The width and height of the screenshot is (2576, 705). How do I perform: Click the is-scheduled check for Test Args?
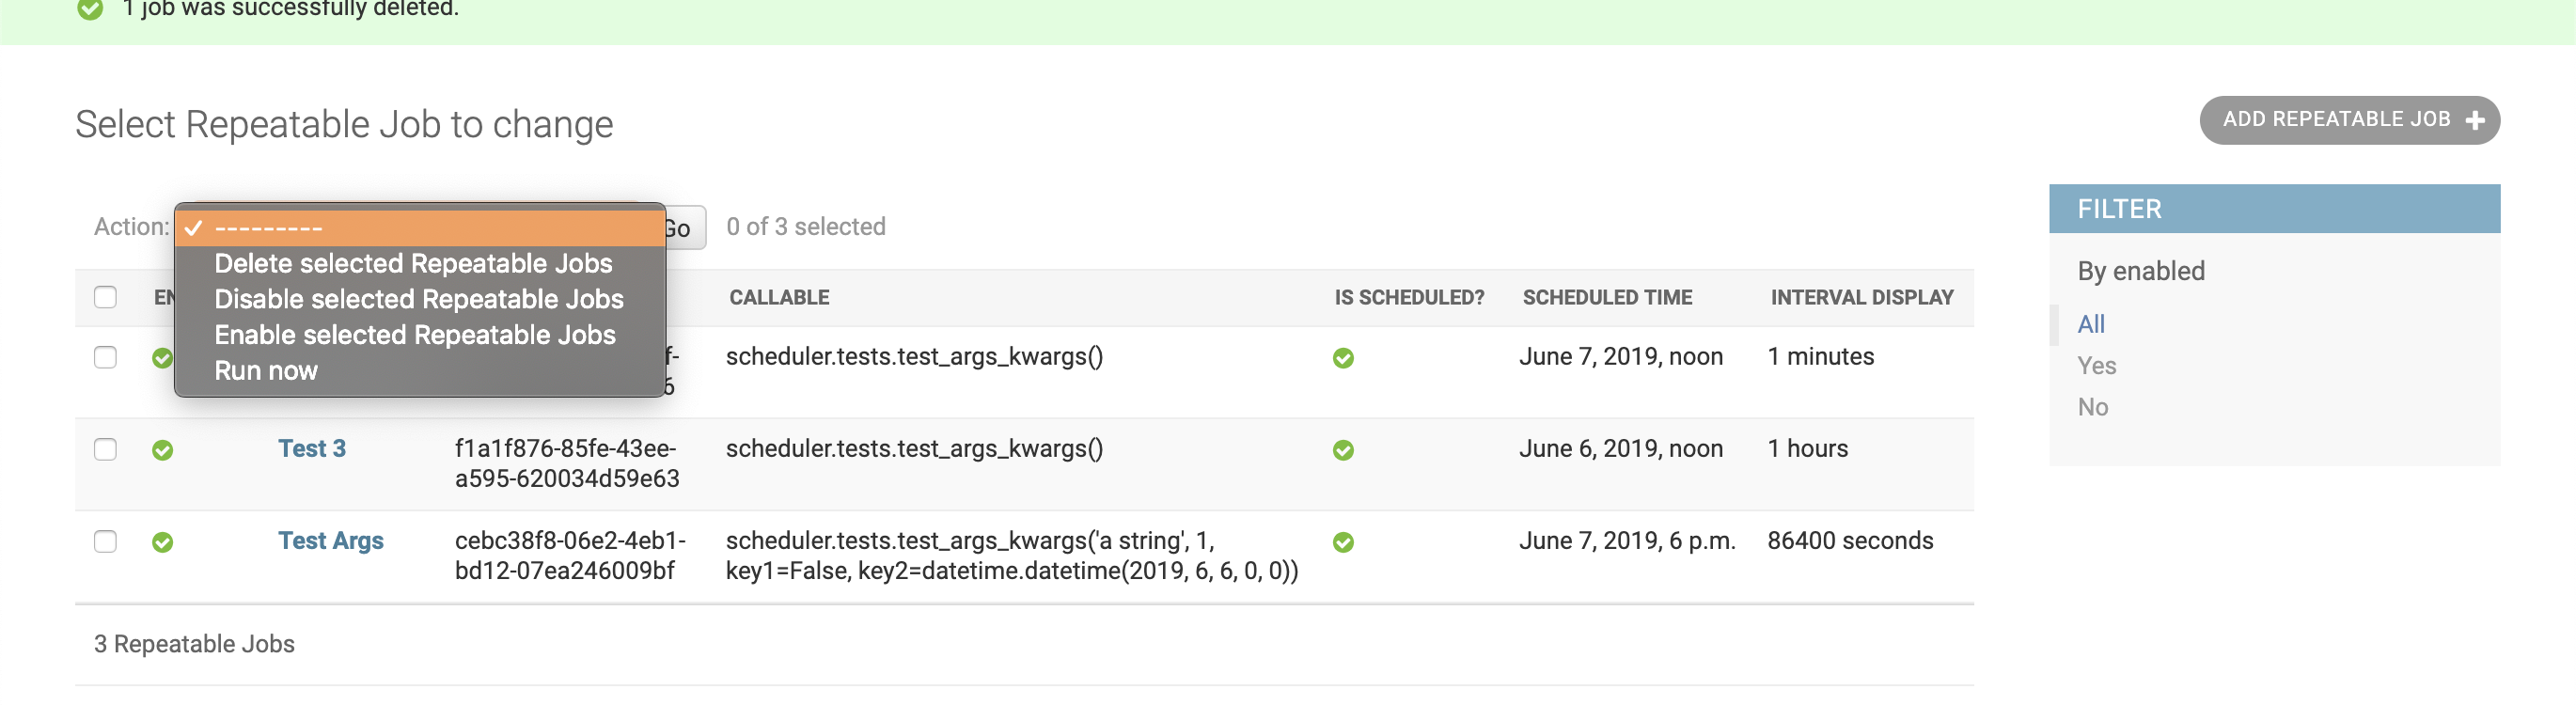pos(1343,542)
